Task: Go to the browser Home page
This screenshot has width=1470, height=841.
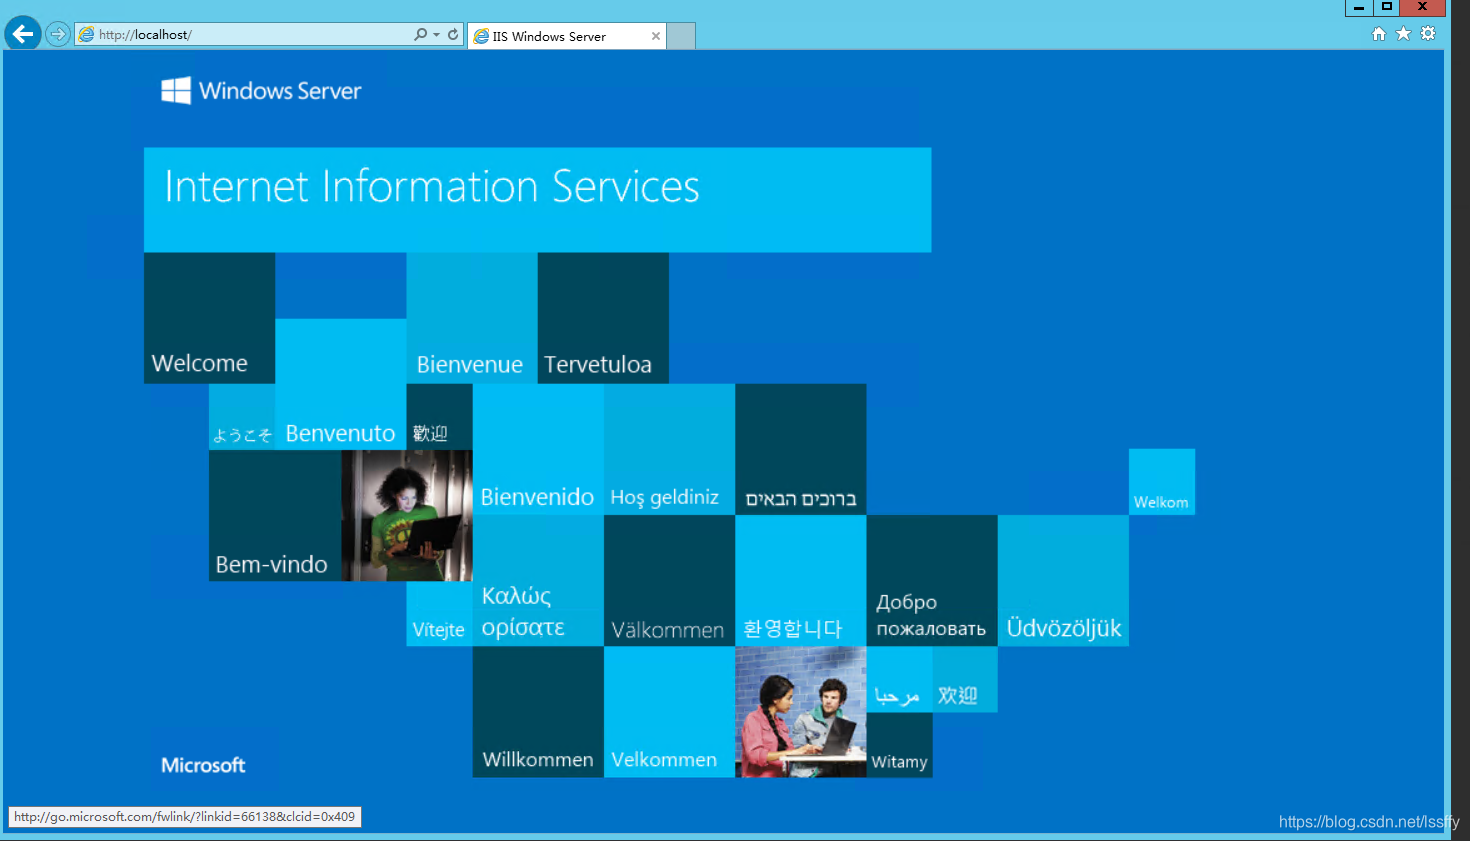Action: coord(1379,34)
